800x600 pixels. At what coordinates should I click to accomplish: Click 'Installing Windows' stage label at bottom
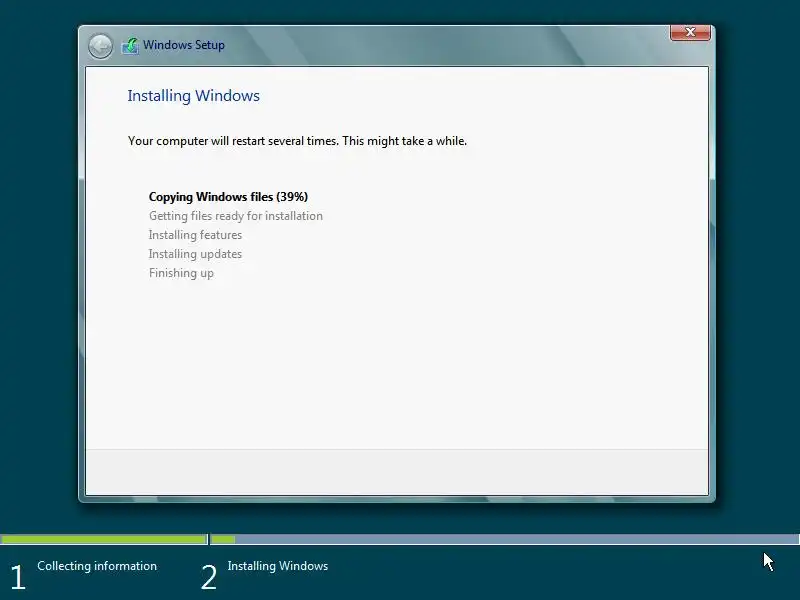pos(278,566)
